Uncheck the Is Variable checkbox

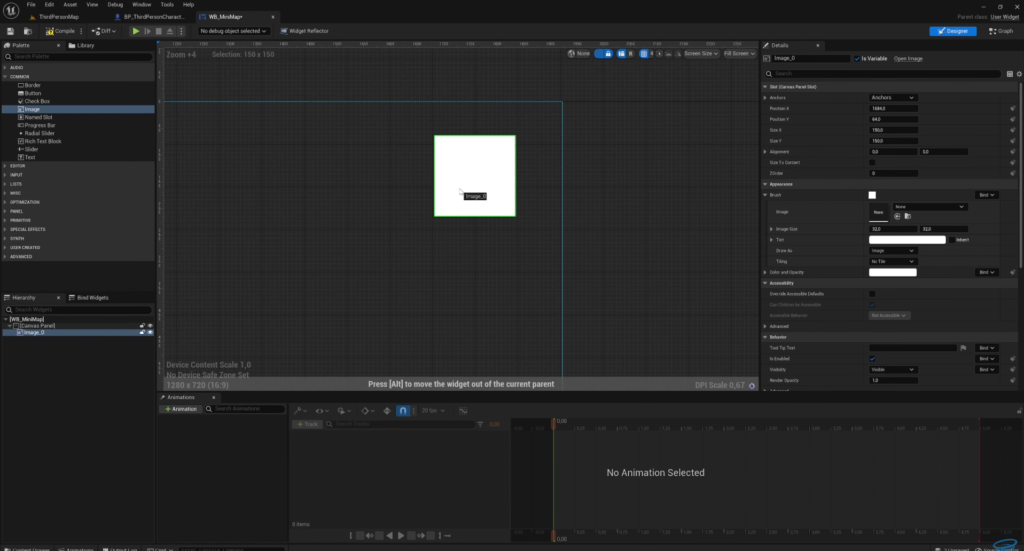[857, 59]
